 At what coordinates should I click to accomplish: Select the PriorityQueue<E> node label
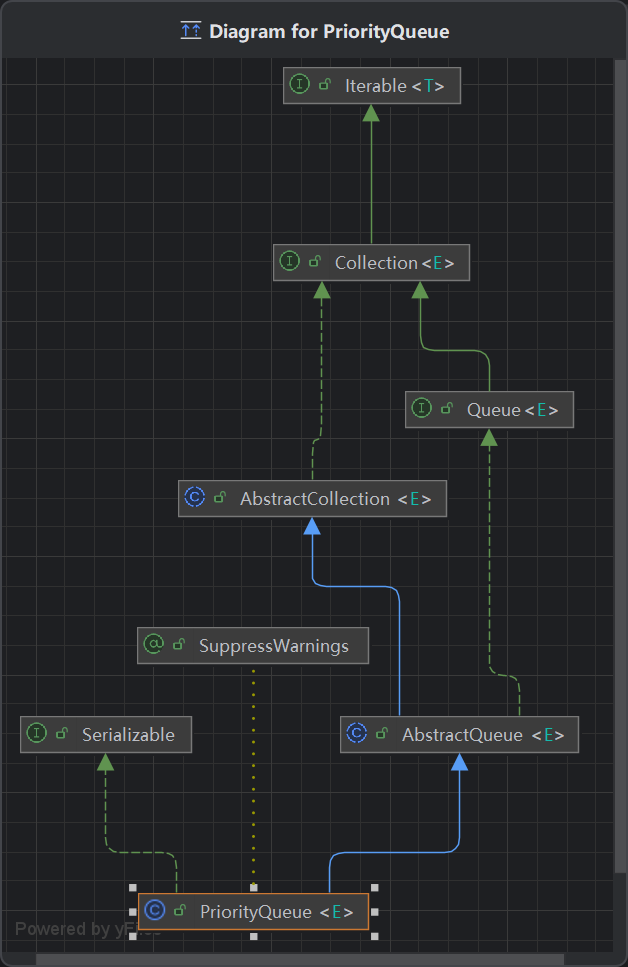(x=276, y=911)
